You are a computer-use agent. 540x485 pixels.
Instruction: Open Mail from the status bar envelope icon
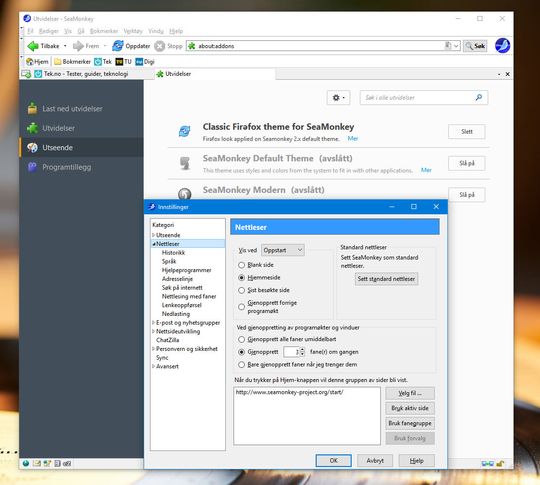pos(37,463)
